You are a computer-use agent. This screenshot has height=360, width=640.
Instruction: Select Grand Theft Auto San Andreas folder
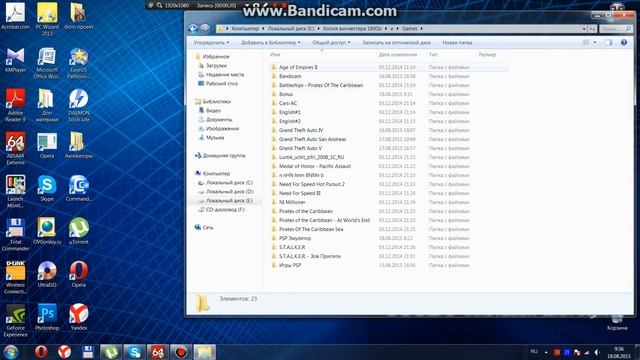(312, 139)
